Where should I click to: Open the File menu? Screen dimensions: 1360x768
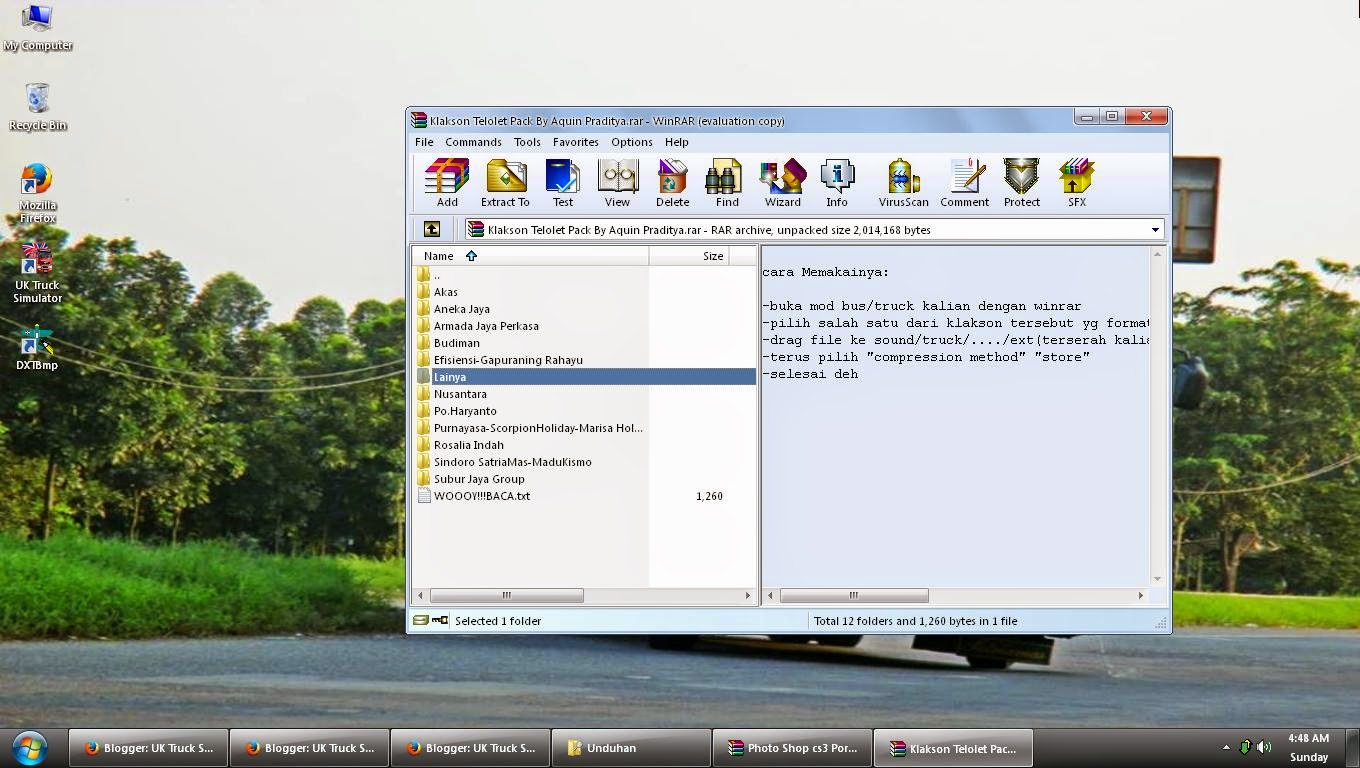pyautogui.click(x=424, y=142)
